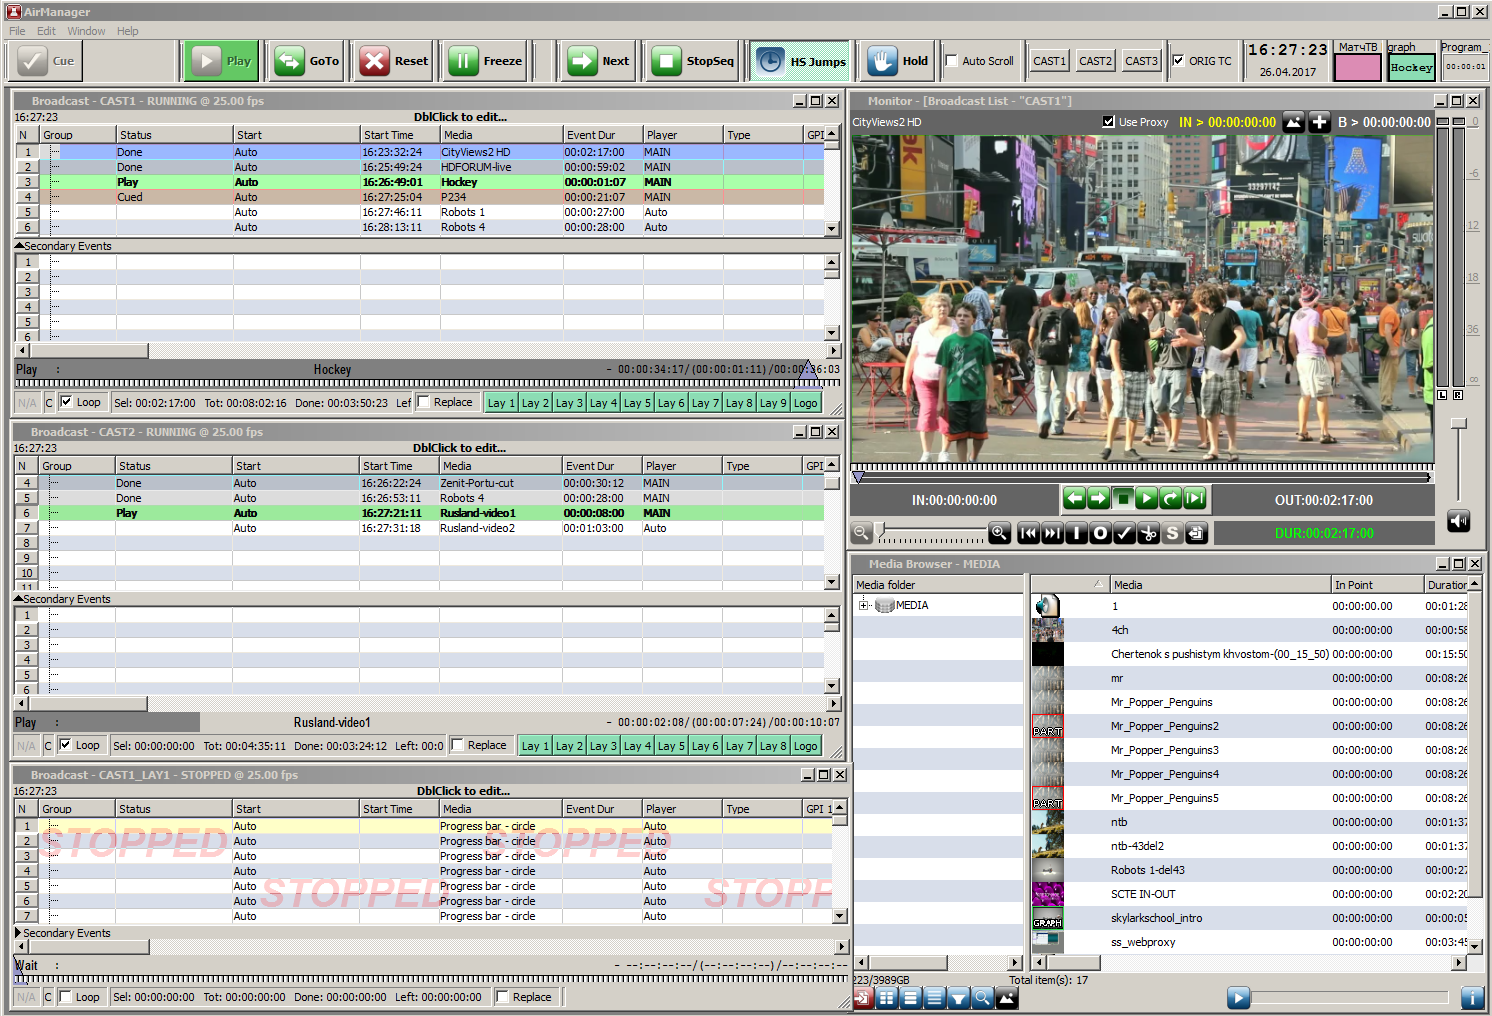Click the monitor step-forward green arrow
1492x1016 pixels.
[x=1098, y=498]
